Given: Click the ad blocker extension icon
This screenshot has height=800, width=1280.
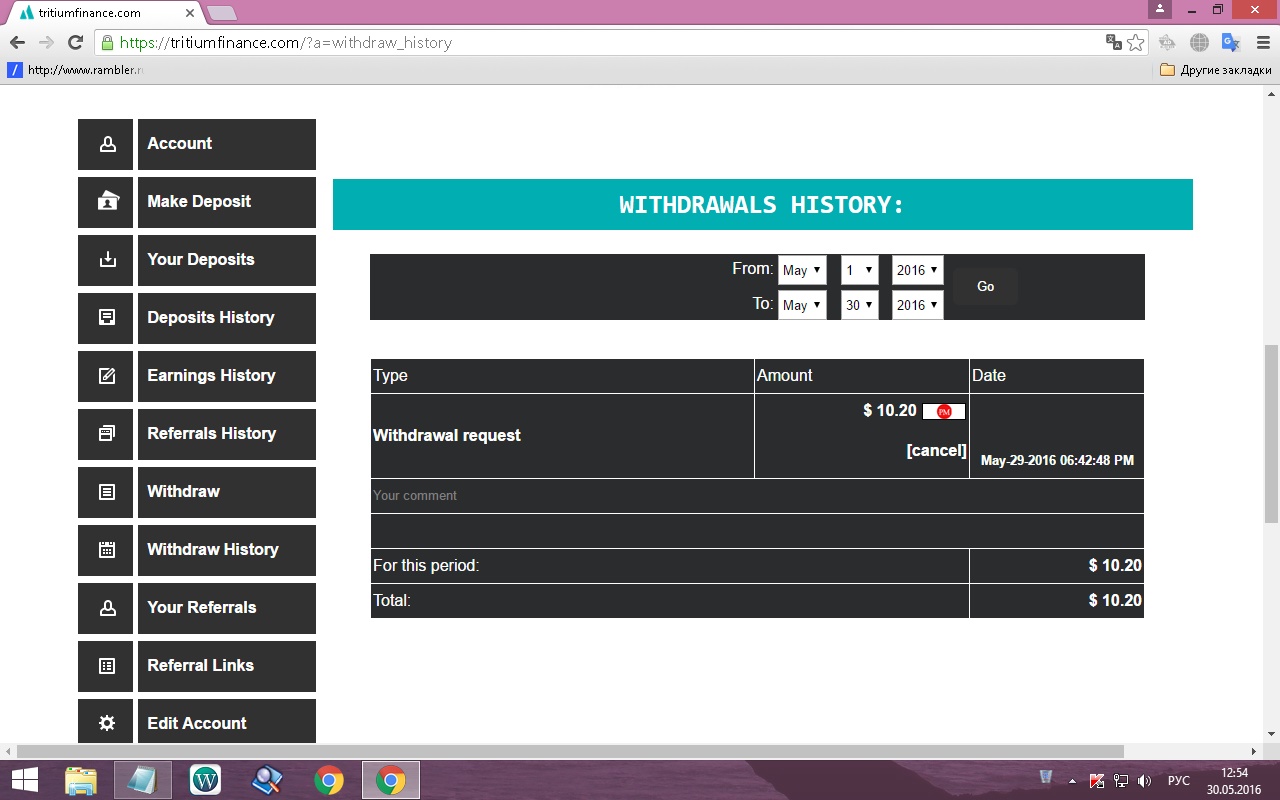Looking at the screenshot, I should pos(1167,42).
